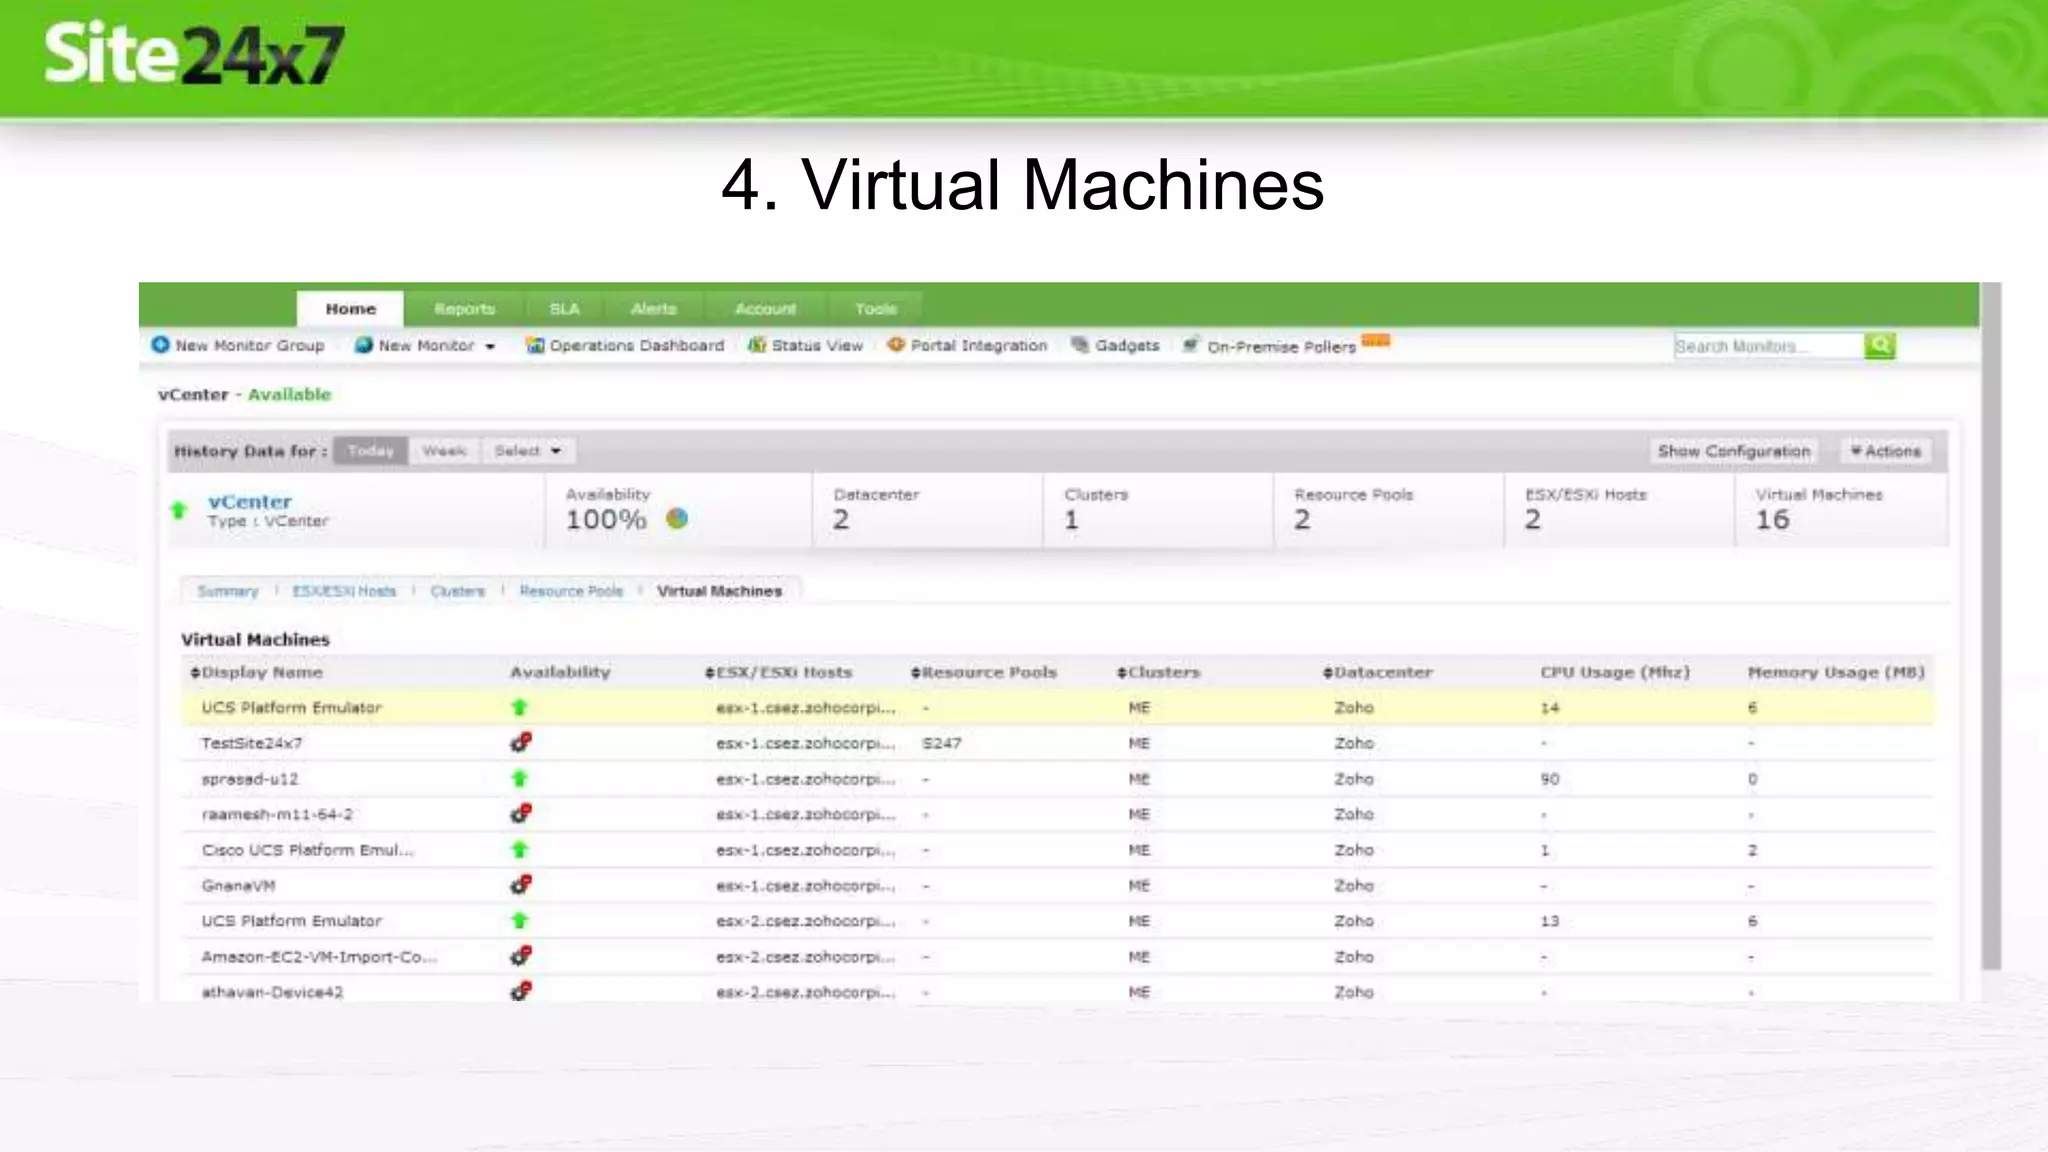This screenshot has width=2048, height=1152.
Task: Click the vertical scrollbar of the page
Action: click(x=1991, y=625)
